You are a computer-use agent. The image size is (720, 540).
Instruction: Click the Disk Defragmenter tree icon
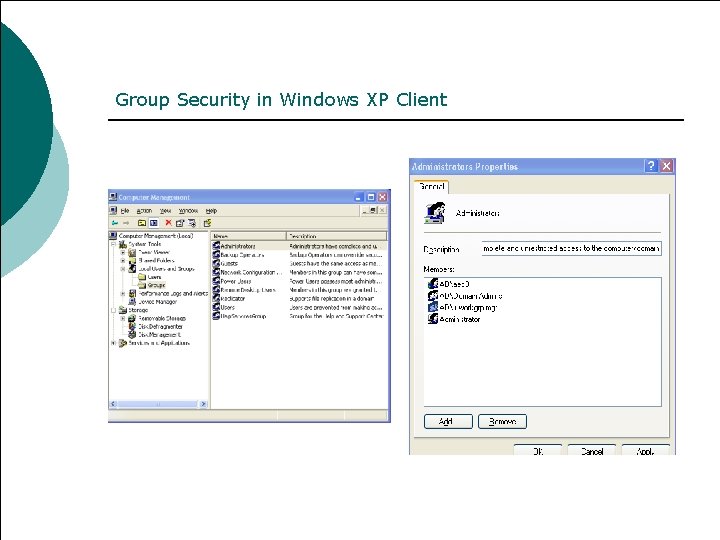[x=132, y=326]
